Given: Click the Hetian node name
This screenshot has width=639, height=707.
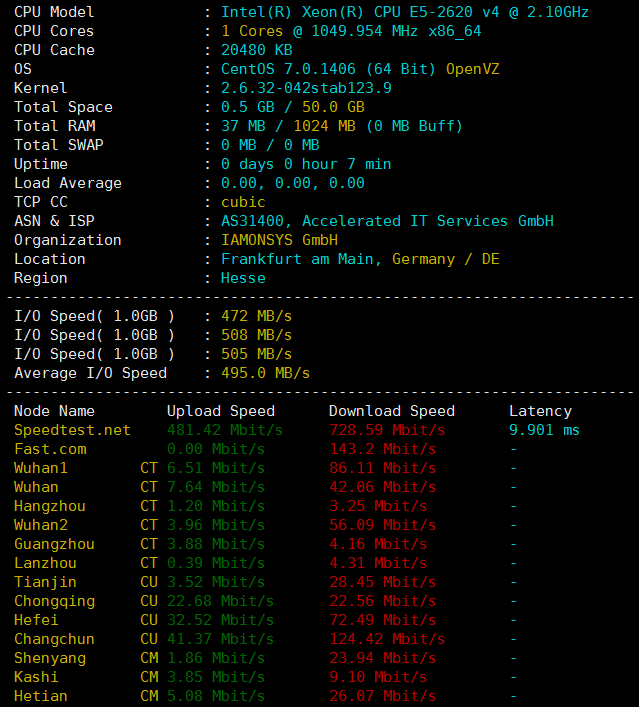Looking at the screenshot, I should click(x=41, y=696).
